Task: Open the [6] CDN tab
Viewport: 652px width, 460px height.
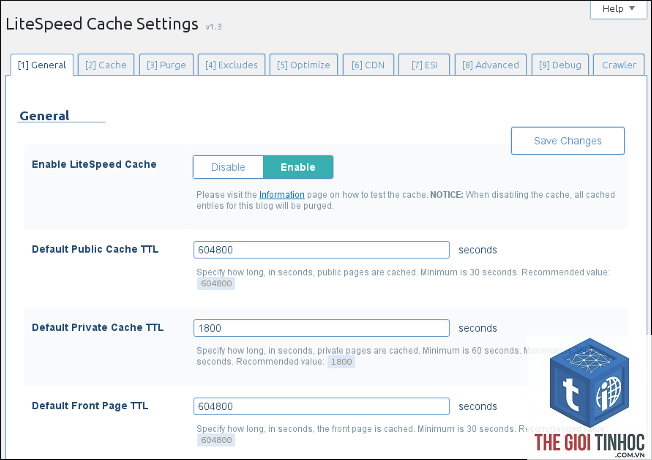Action: click(x=368, y=65)
